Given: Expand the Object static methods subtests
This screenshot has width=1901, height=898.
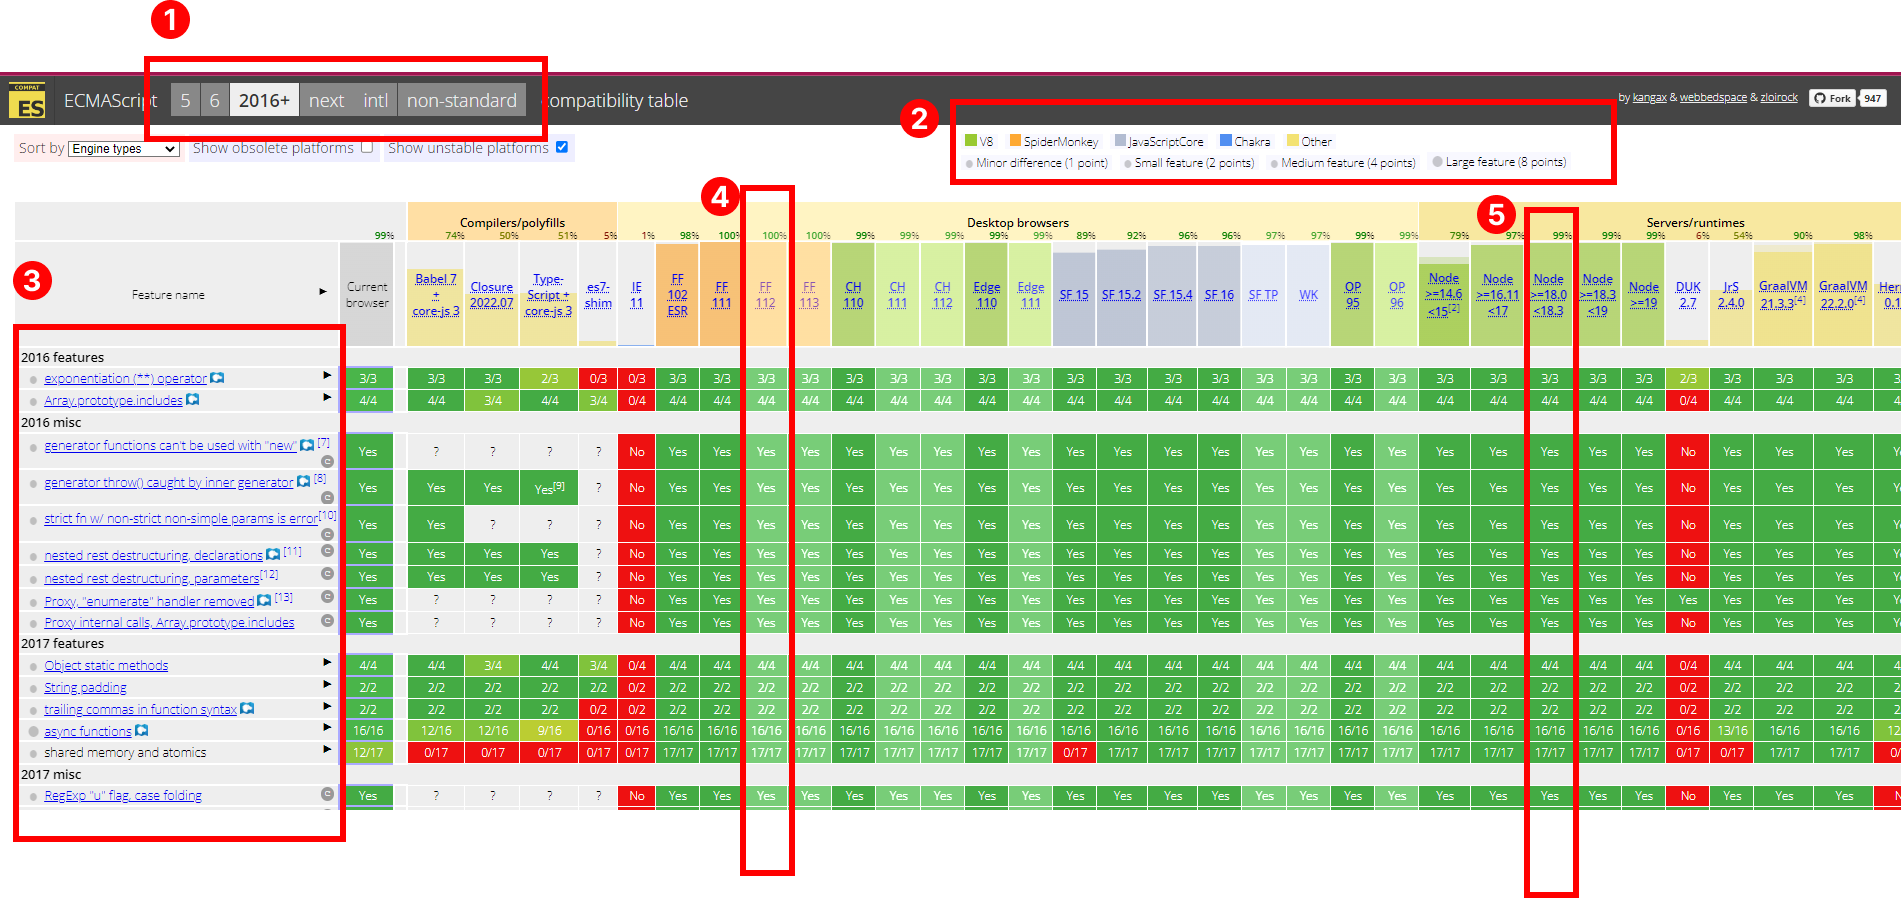Looking at the screenshot, I should pyautogui.click(x=327, y=663).
